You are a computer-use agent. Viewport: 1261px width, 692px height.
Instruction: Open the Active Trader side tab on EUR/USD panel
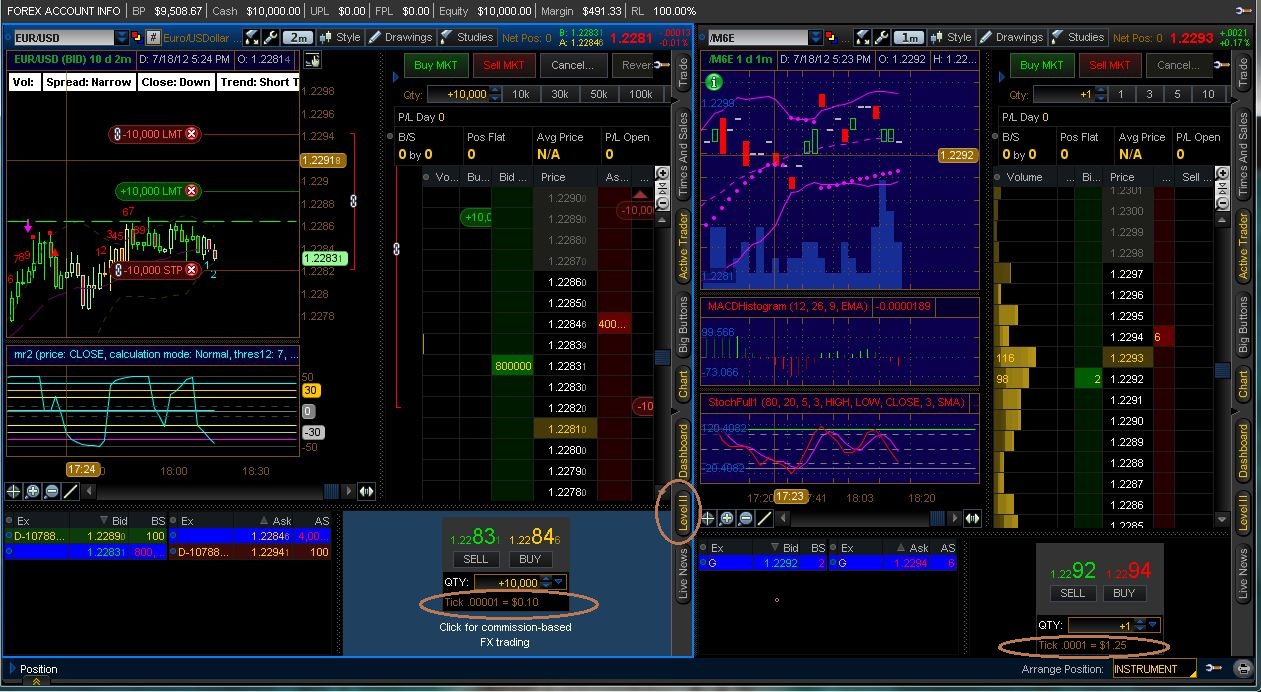point(684,245)
